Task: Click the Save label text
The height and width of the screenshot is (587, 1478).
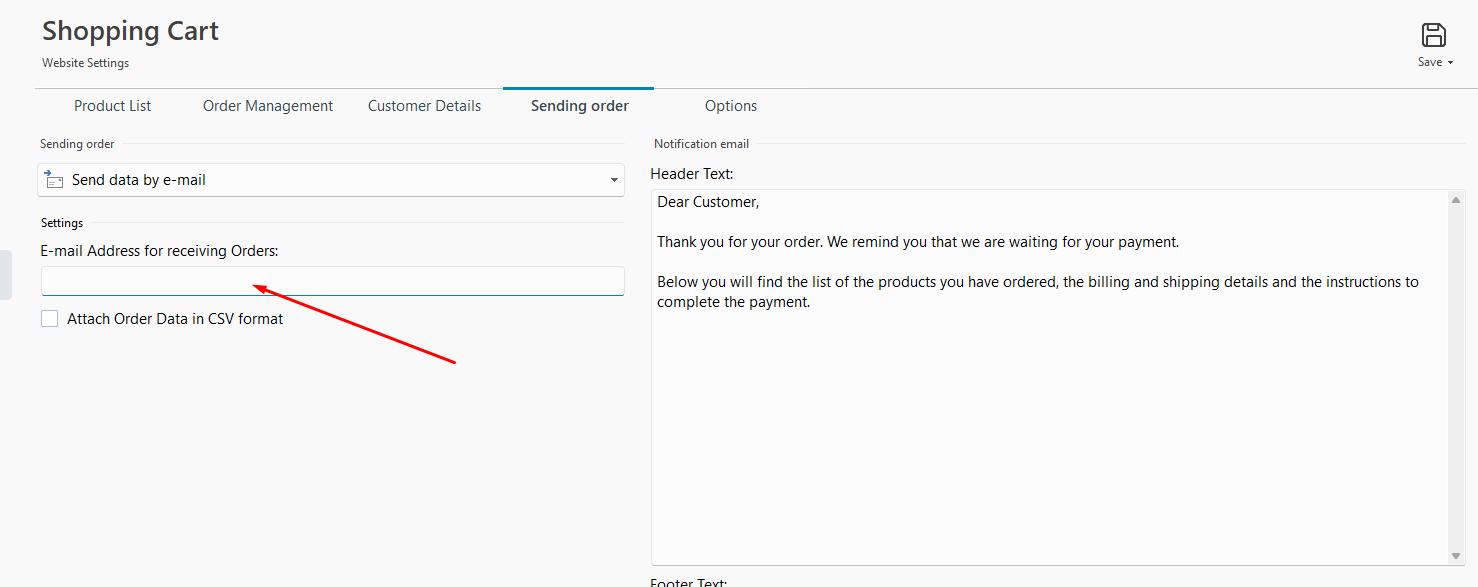Action: click(x=1430, y=62)
